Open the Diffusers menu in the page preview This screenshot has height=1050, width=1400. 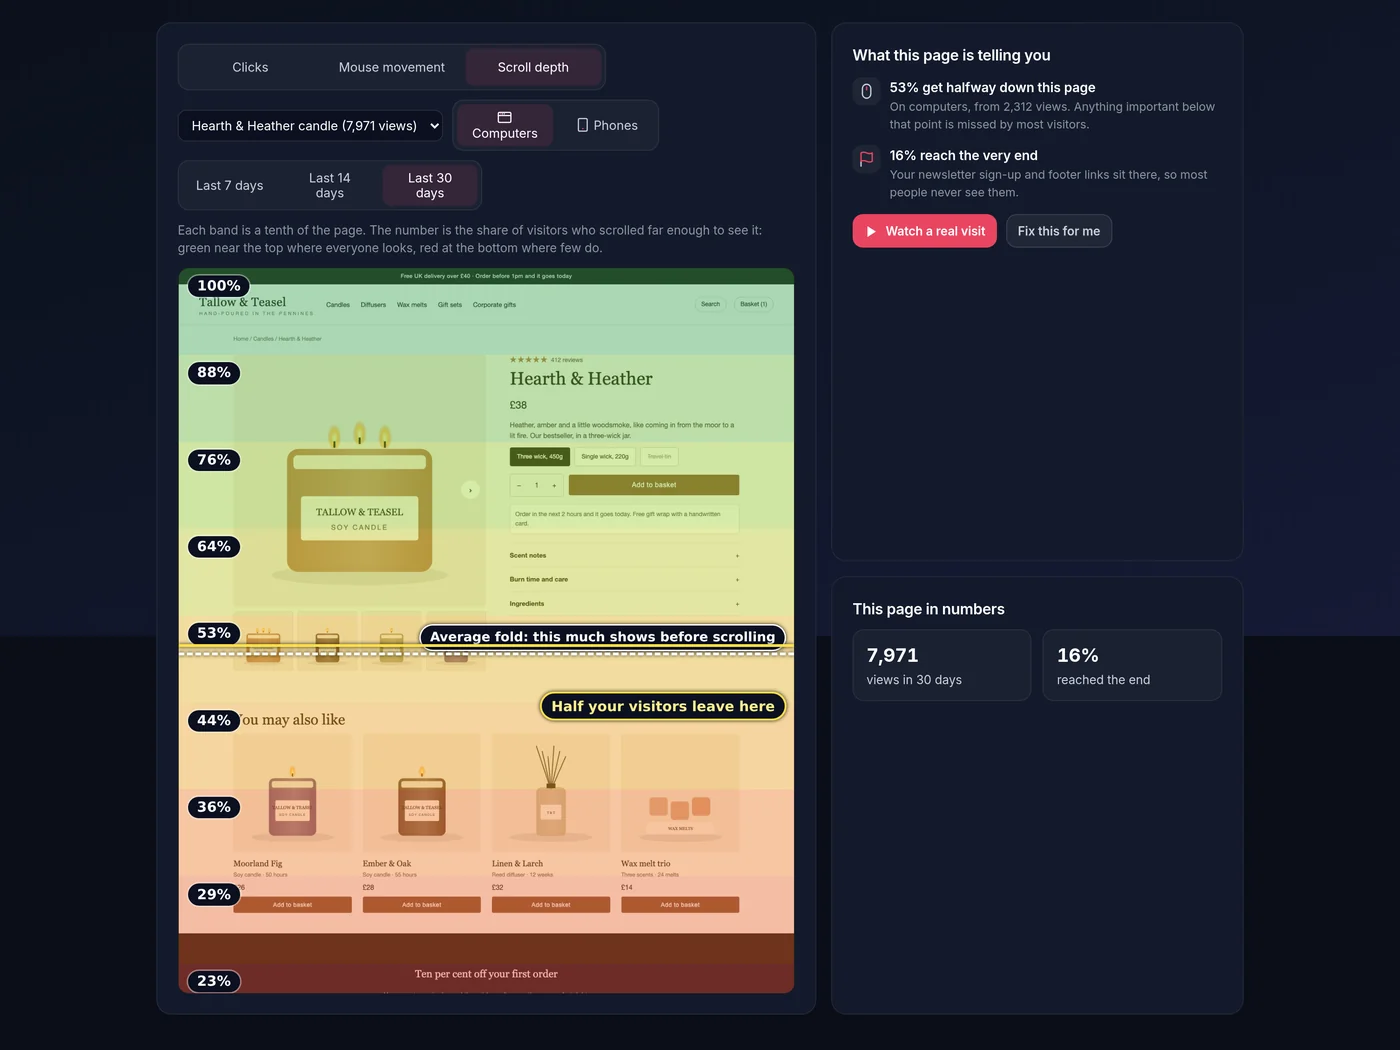click(x=373, y=305)
